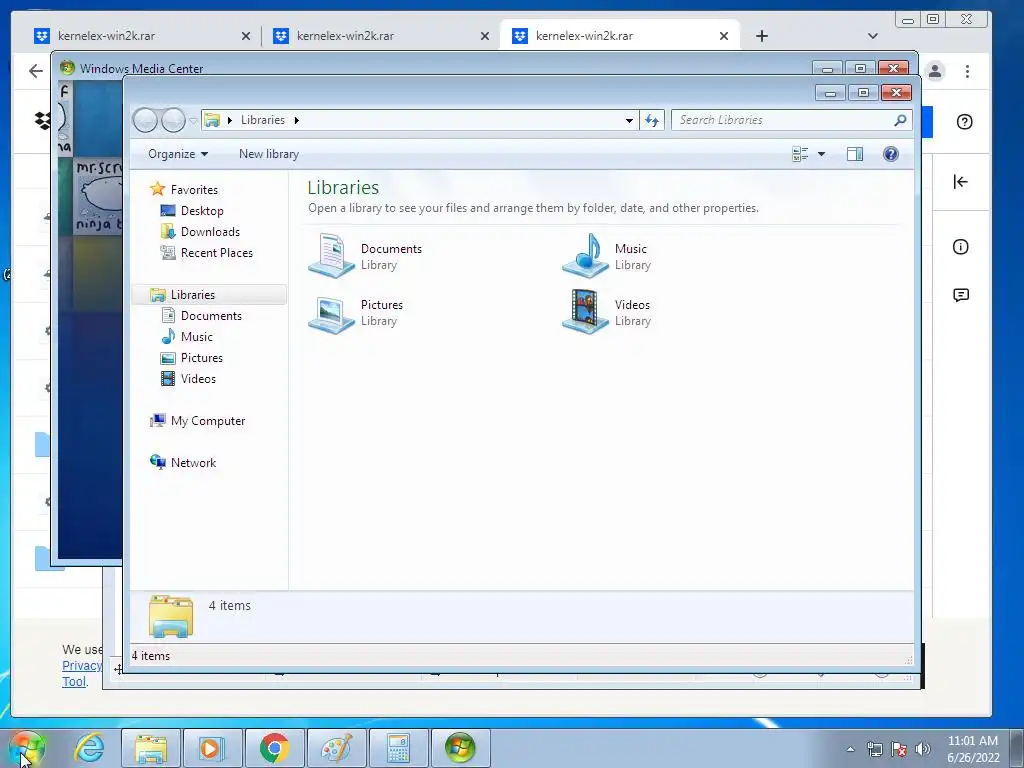Image resolution: width=1024 pixels, height=768 pixels.
Task: Open the Organize dropdown menu
Action: point(178,154)
